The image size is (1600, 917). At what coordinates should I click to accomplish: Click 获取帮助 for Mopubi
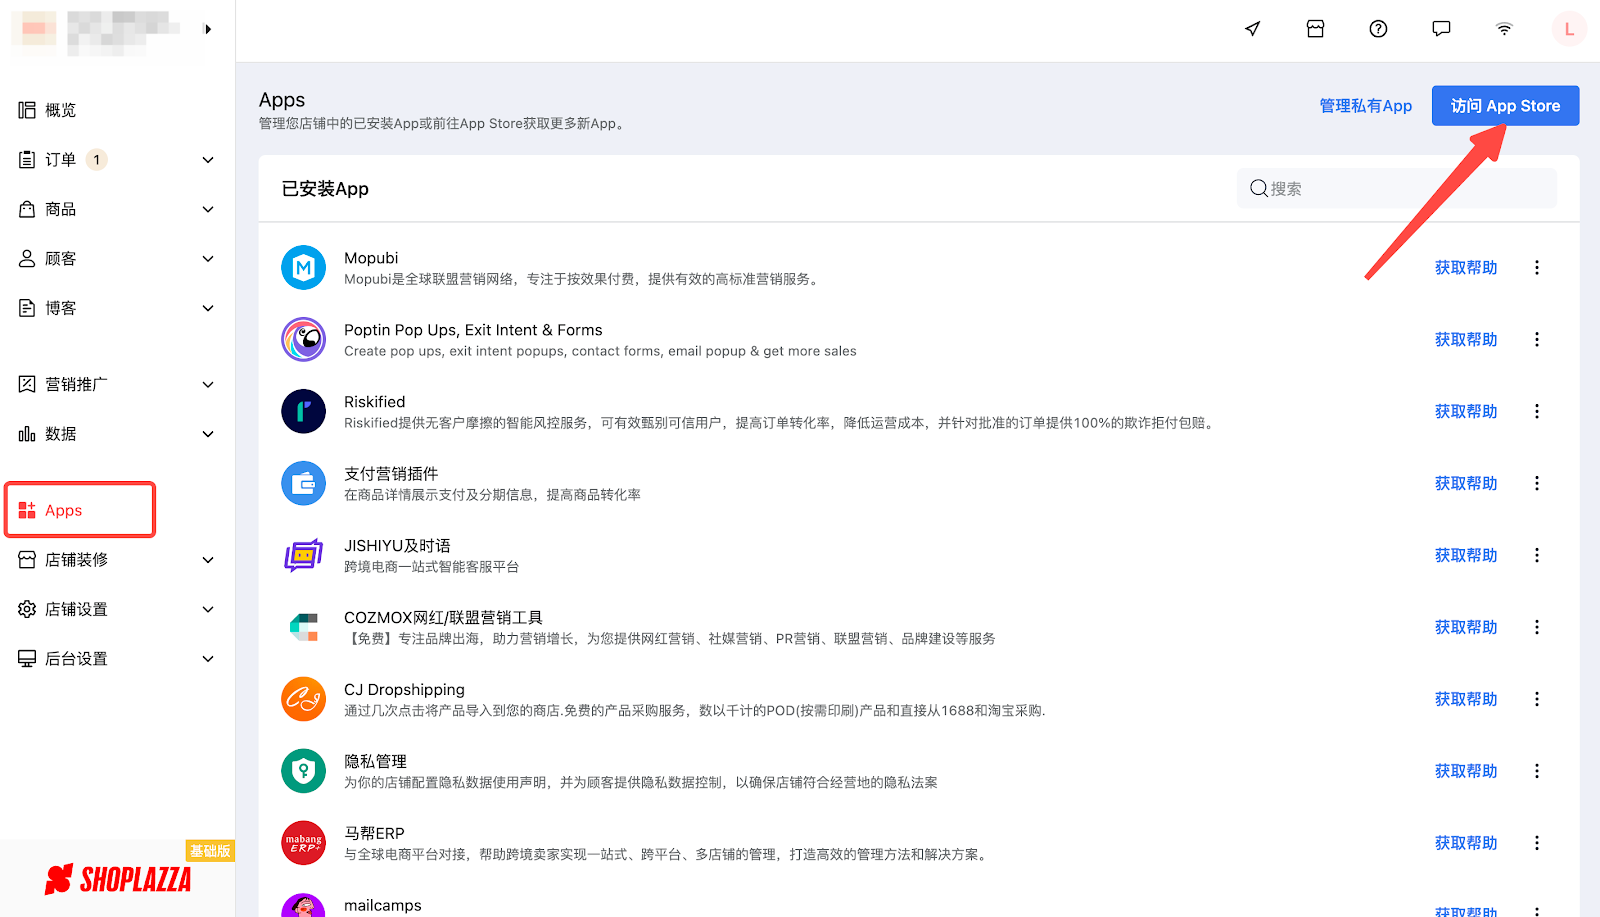[x=1466, y=267]
